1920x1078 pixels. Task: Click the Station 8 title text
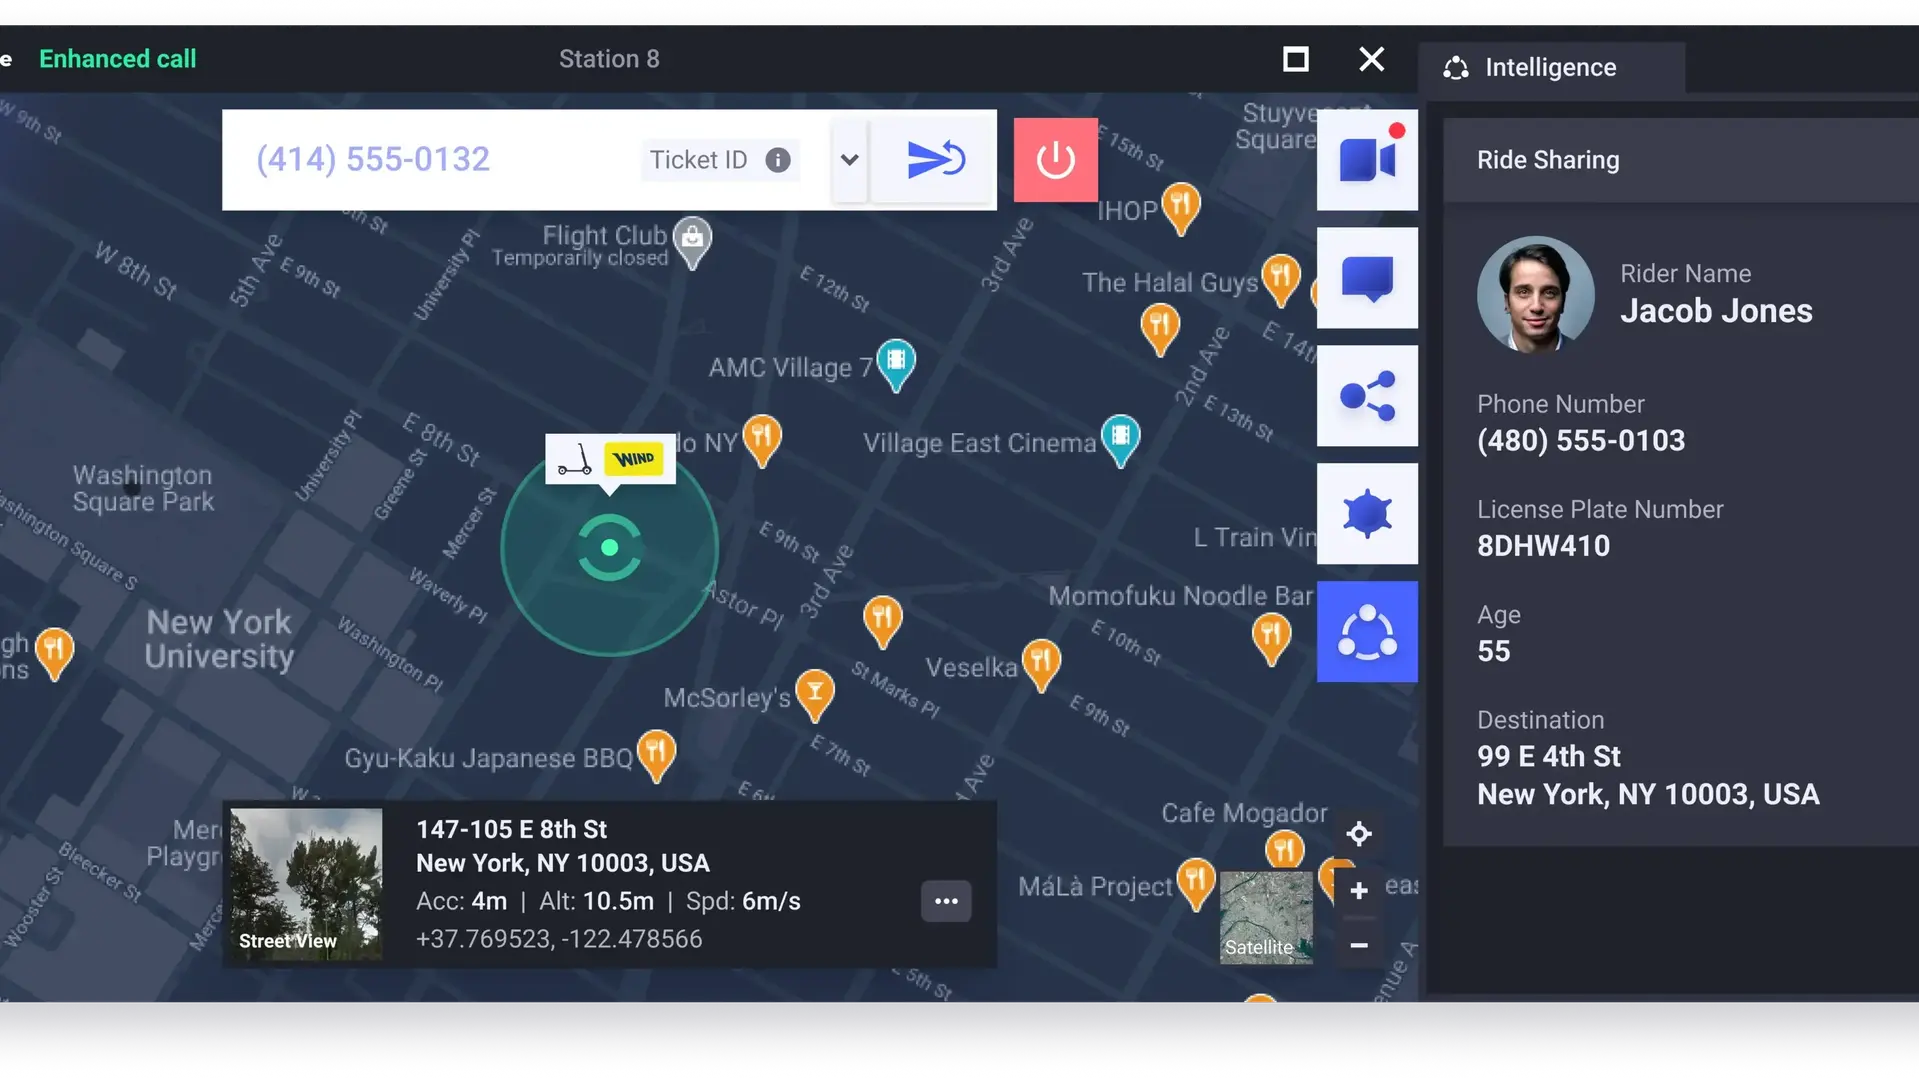click(609, 59)
